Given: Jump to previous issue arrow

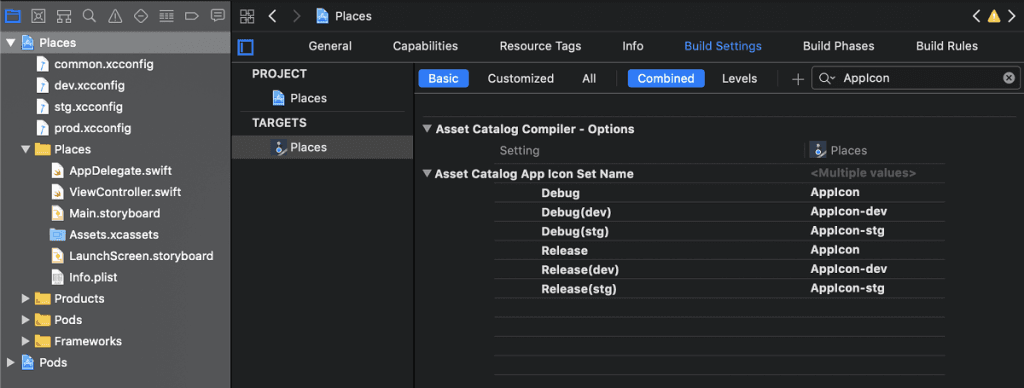Looking at the screenshot, I should pos(976,16).
